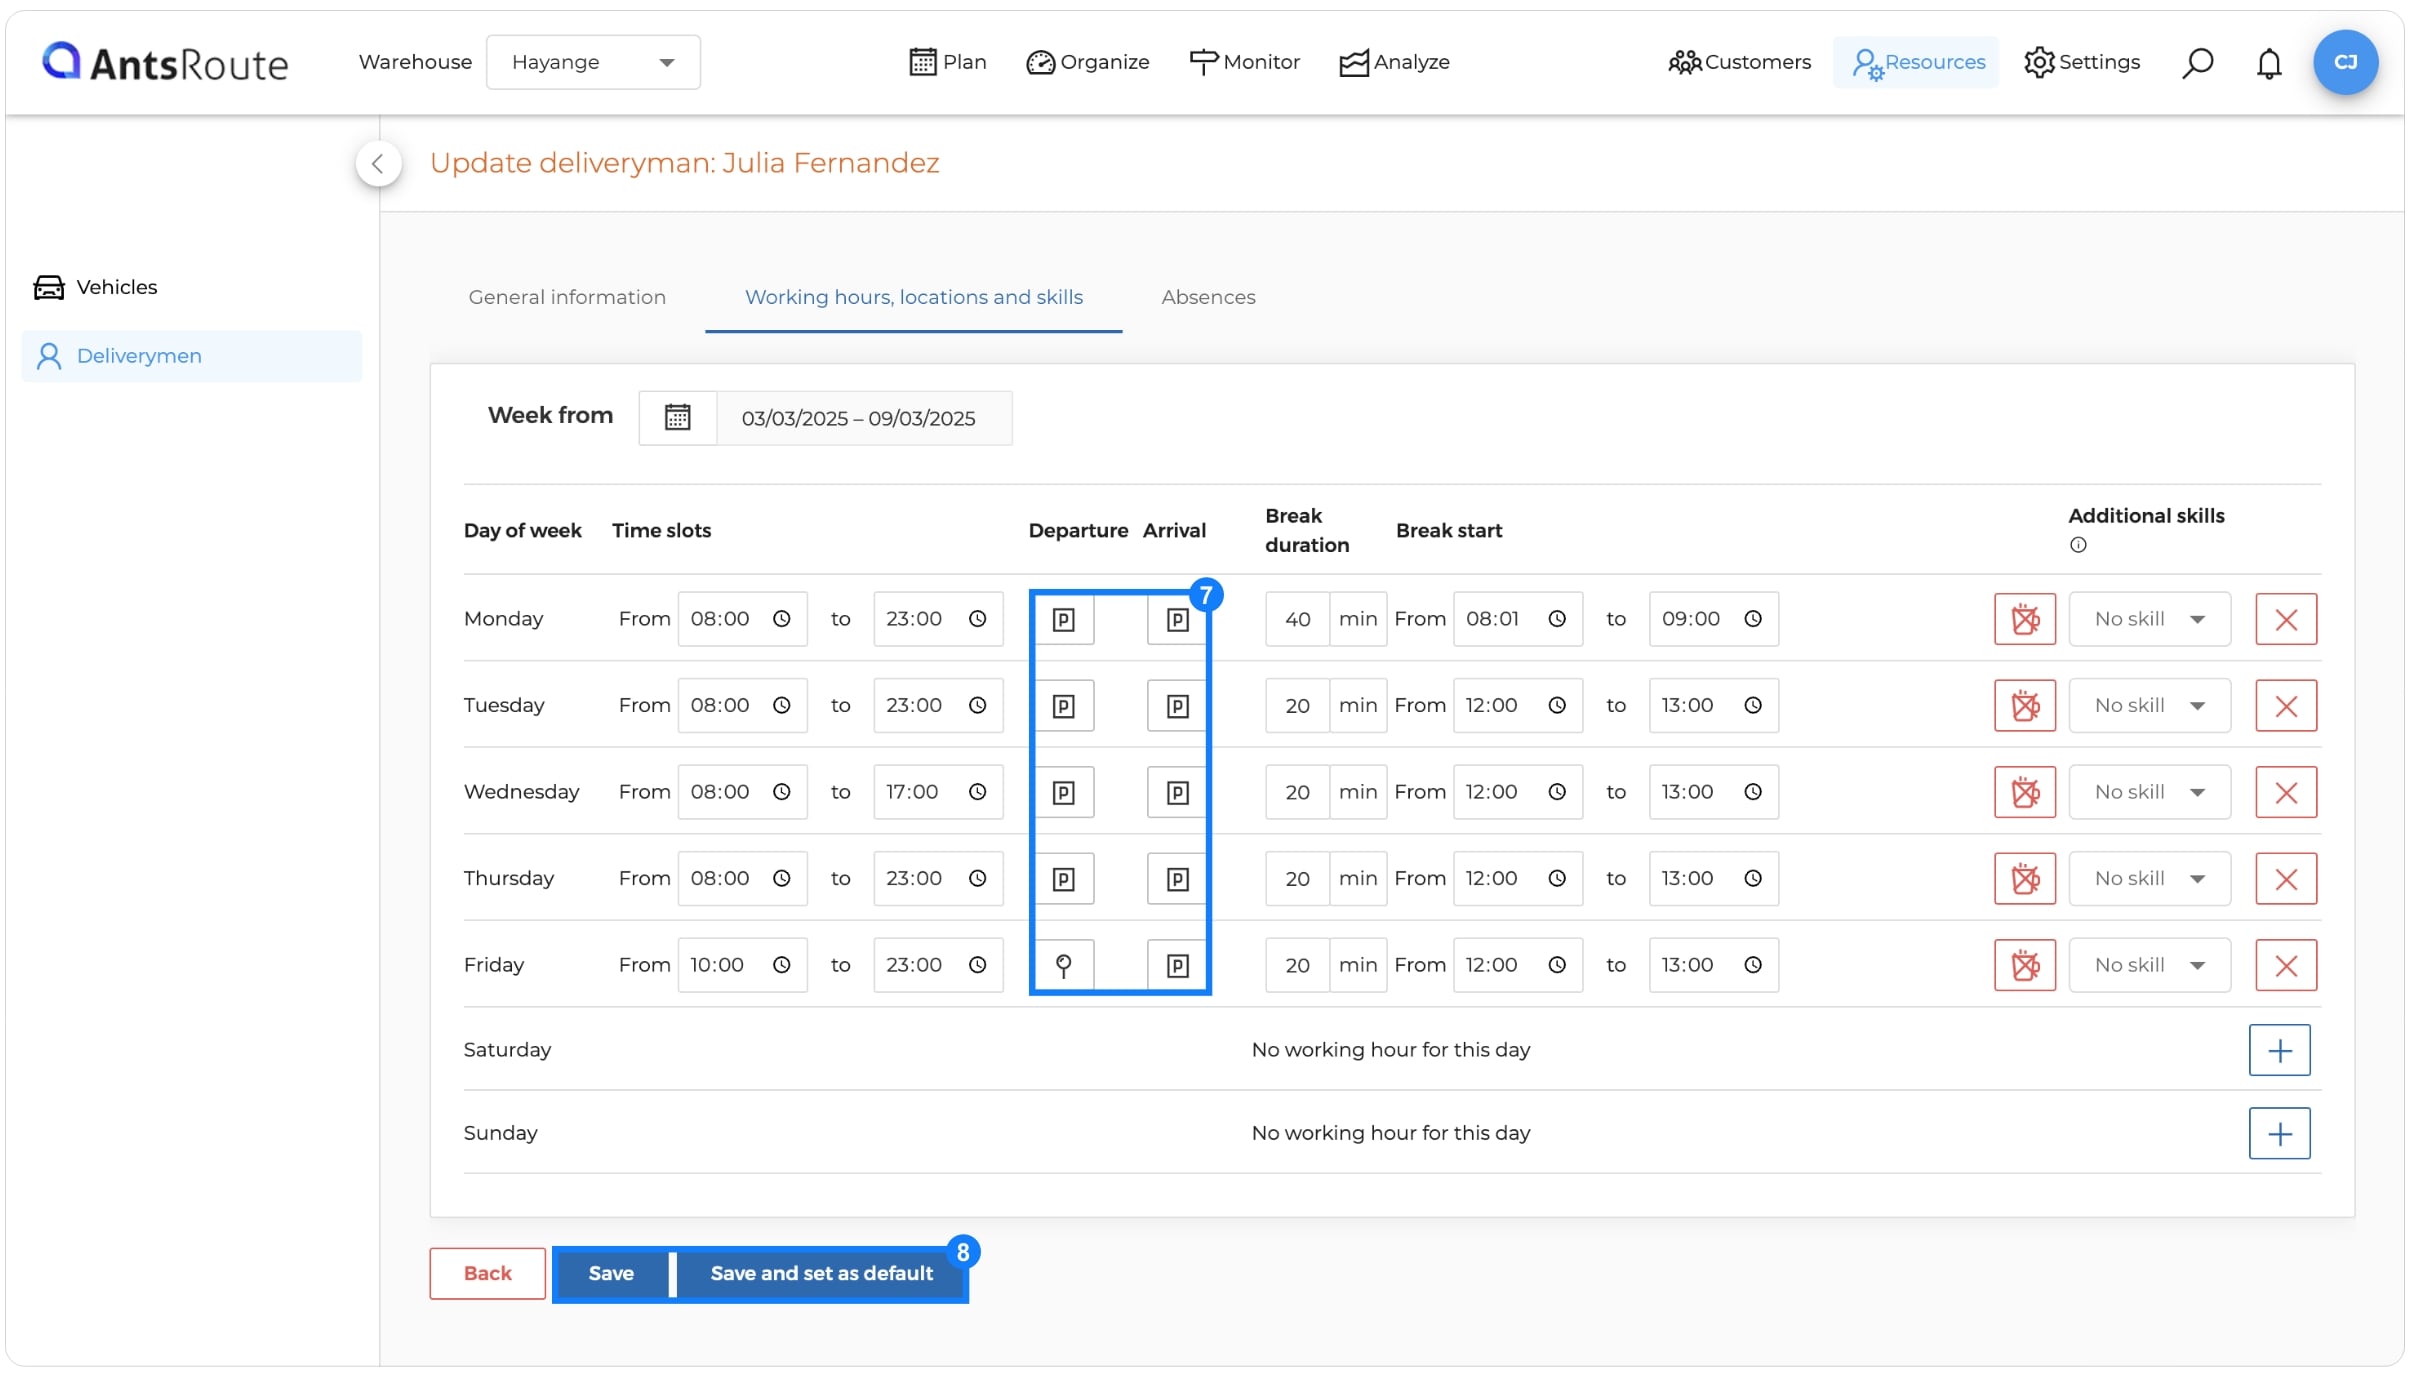
Task: Edit Tuesday end time 23:00 field
Action: [x=937, y=706]
